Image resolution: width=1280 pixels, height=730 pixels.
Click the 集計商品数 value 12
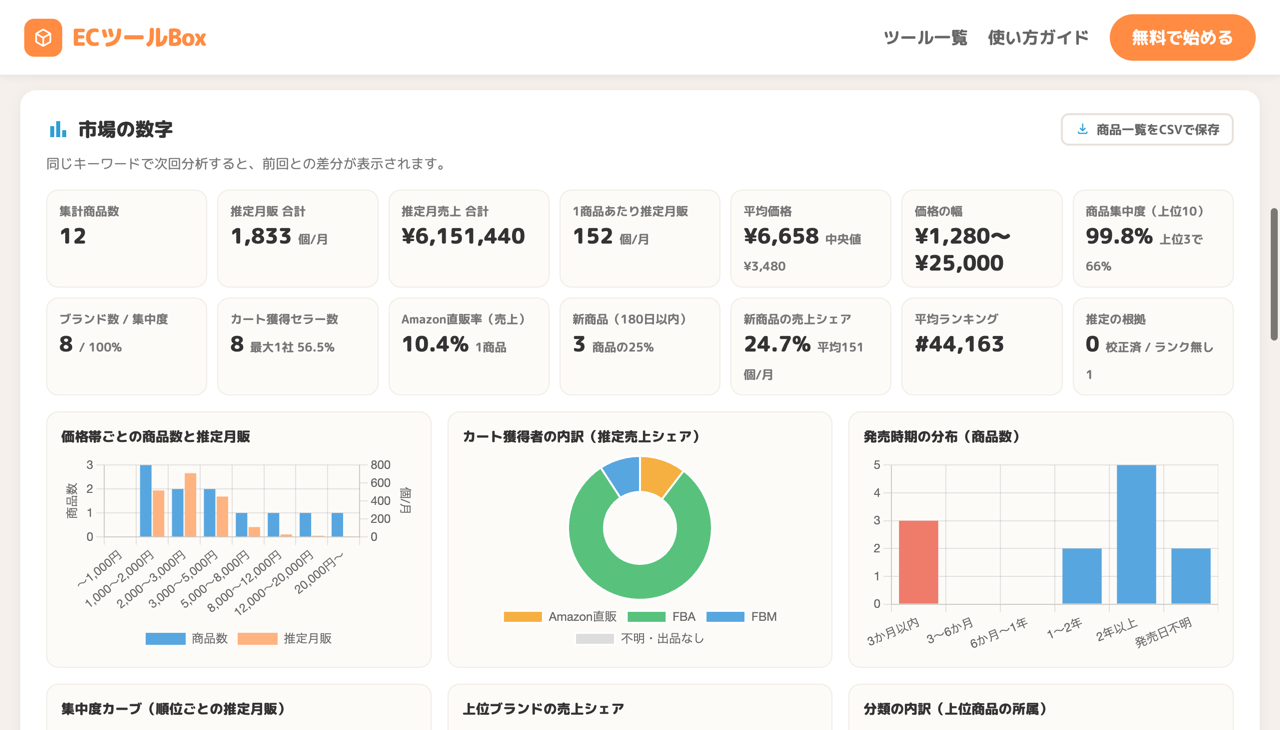point(73,236)
